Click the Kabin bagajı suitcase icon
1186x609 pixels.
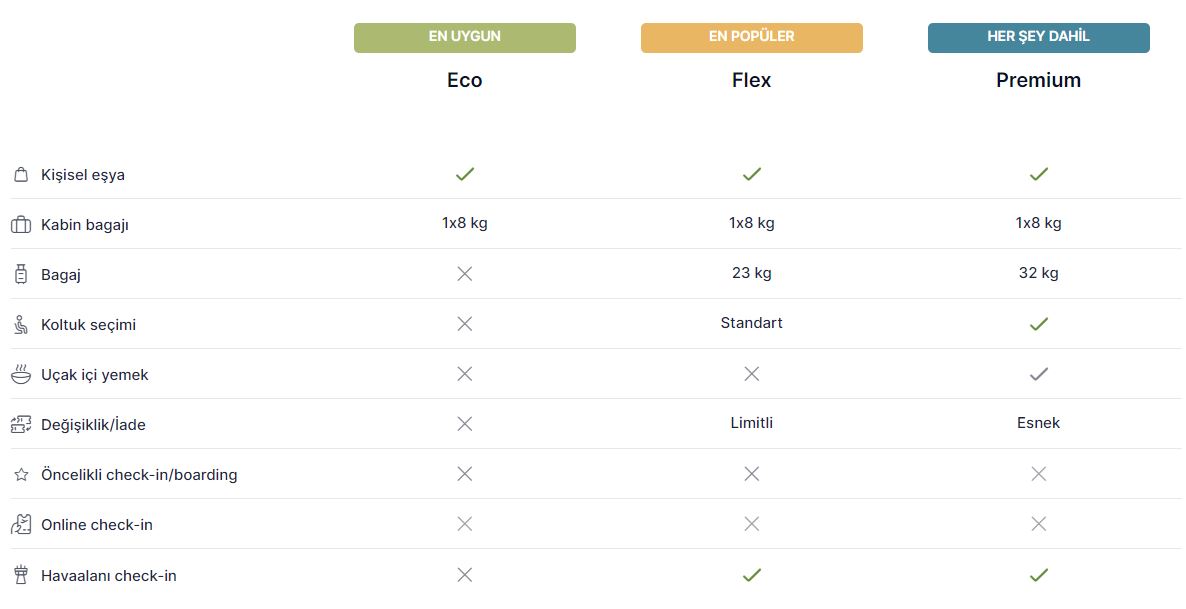coord(21,225)
